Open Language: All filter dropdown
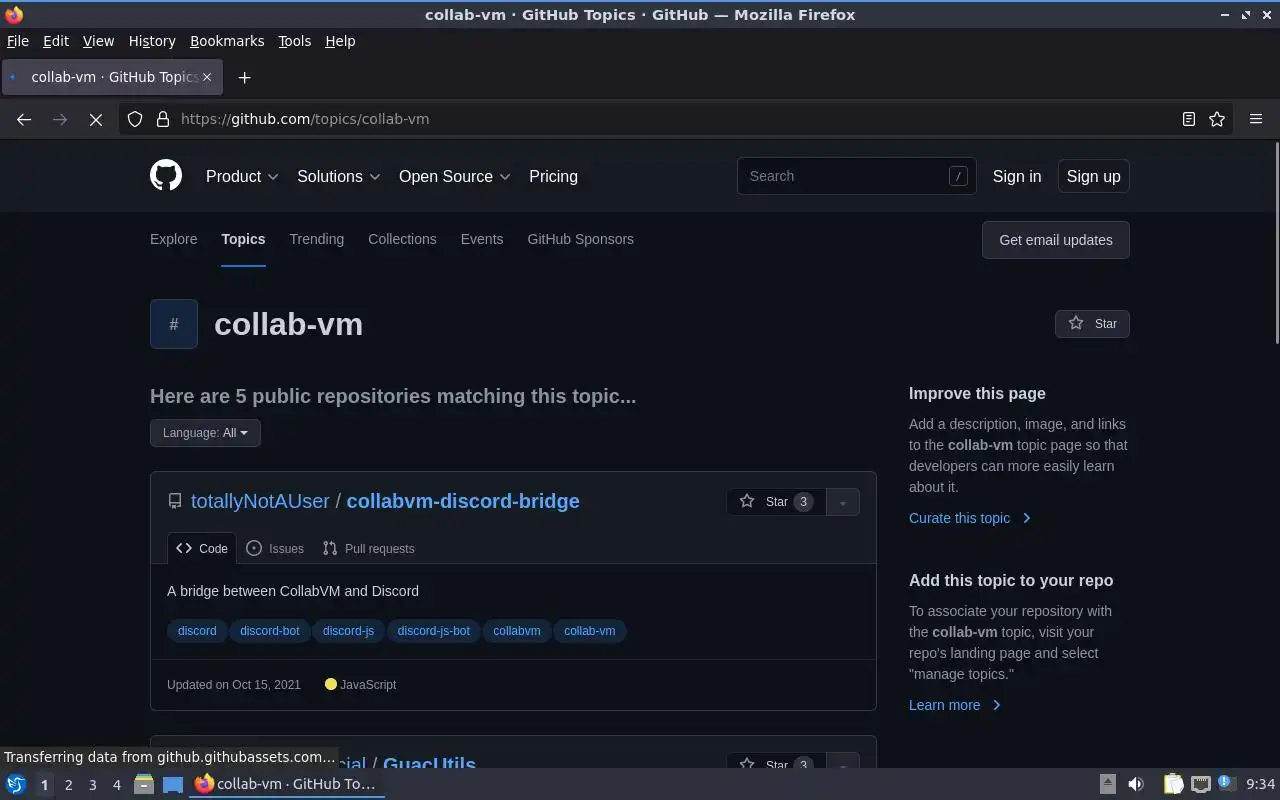 (205, 433)
